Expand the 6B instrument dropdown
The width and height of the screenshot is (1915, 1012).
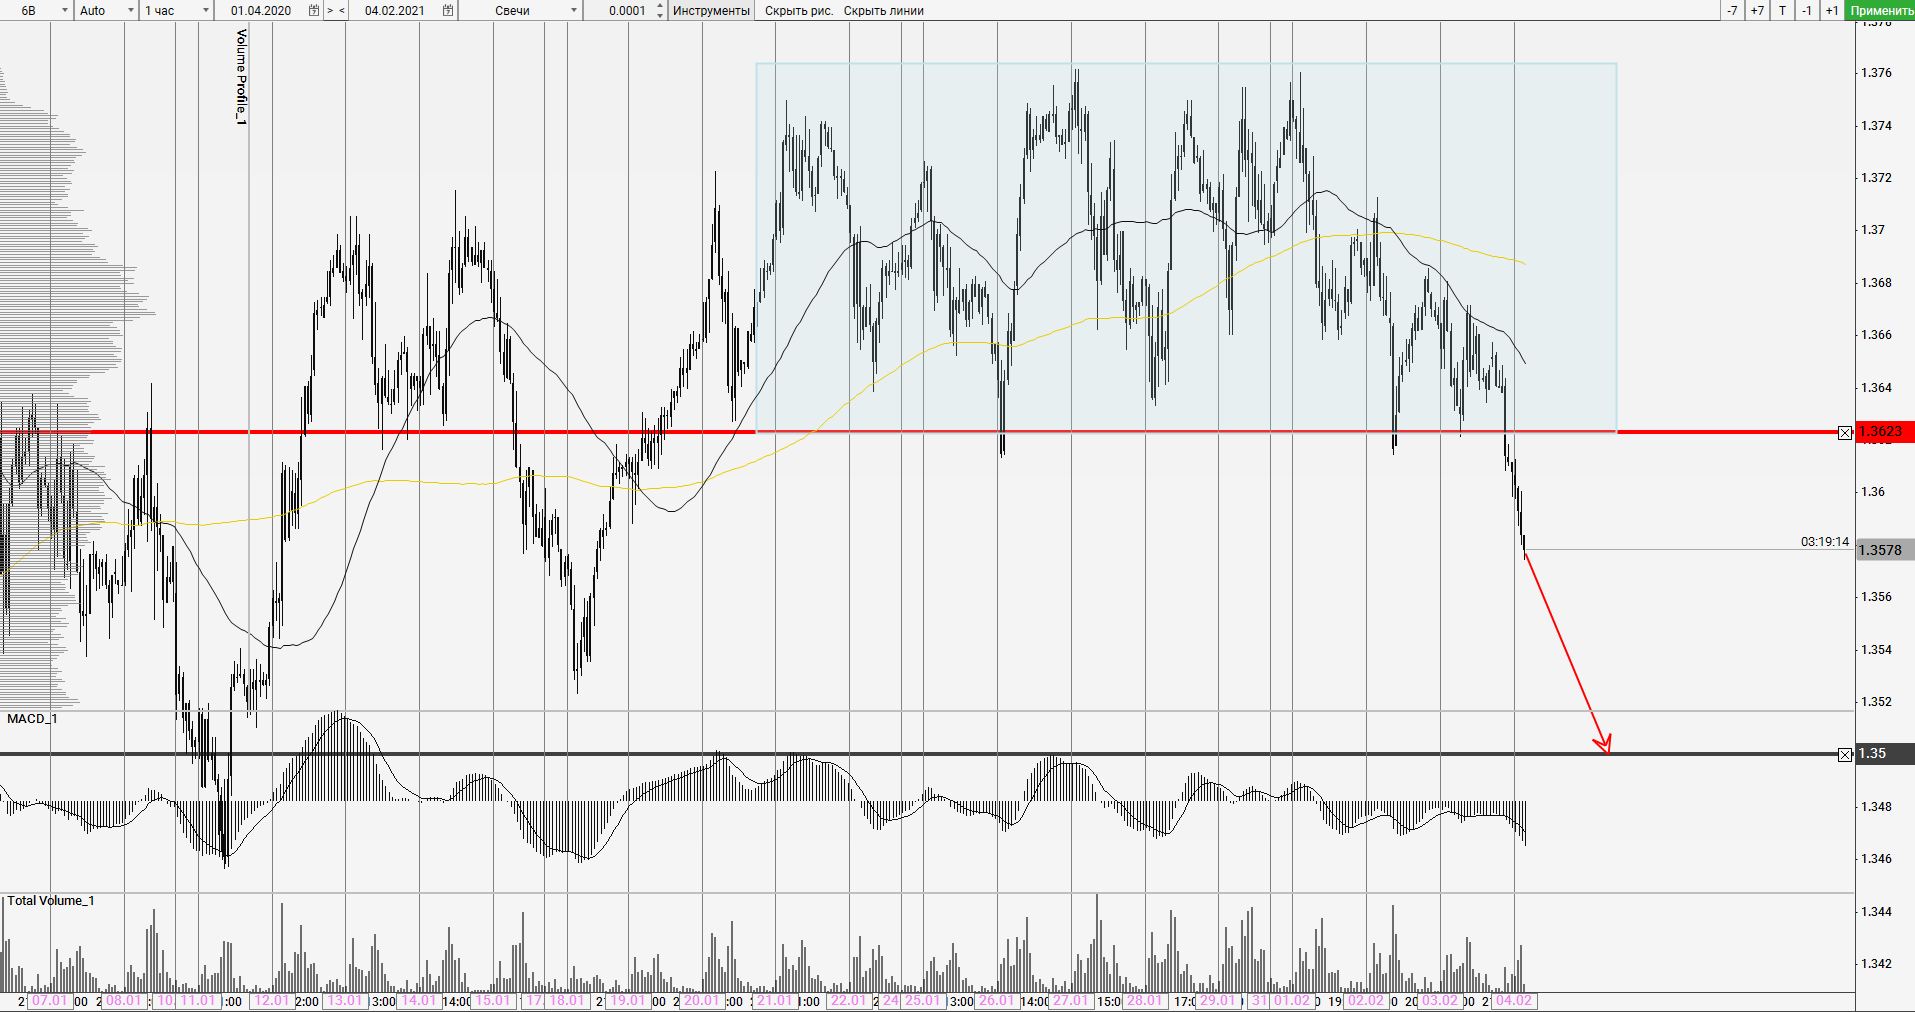[x=65, y=11]
